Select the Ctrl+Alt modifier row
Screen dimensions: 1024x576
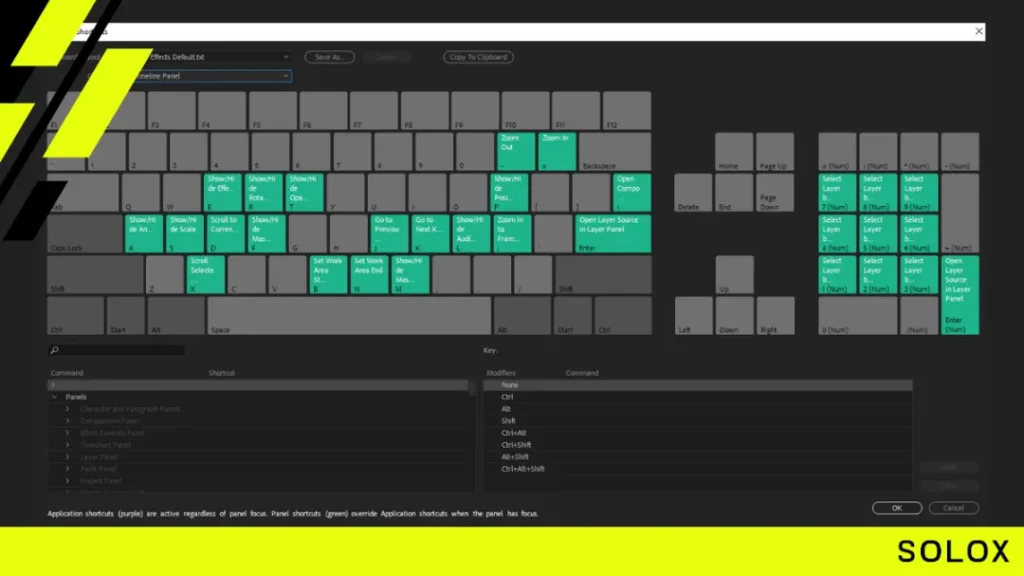click(x=697, y=433)
